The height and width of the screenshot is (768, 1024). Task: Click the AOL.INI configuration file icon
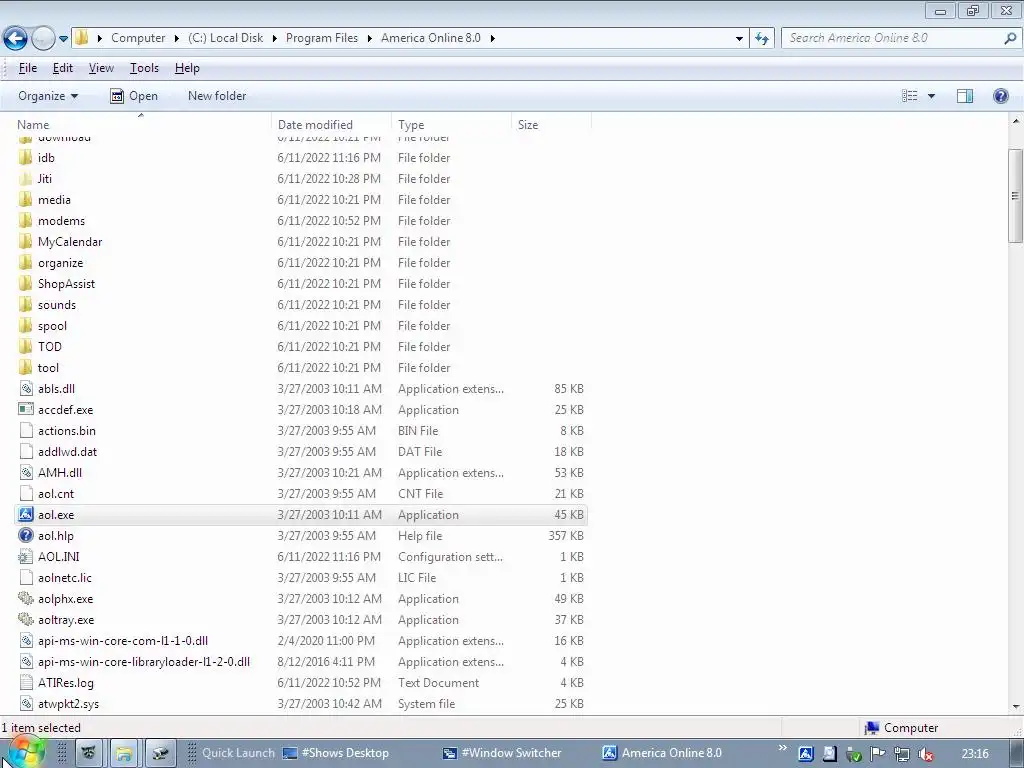click(25, 556)
